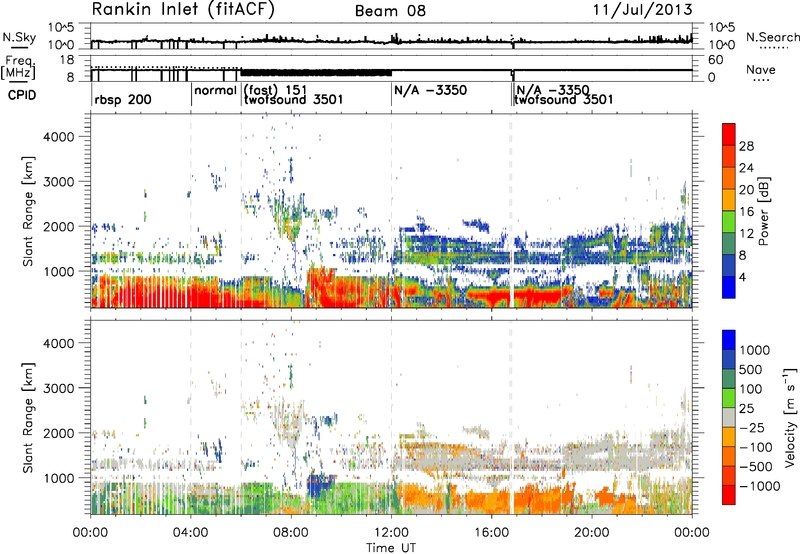
Task: Click the '12:00' time tick label
Action: (x=391, y=533)
